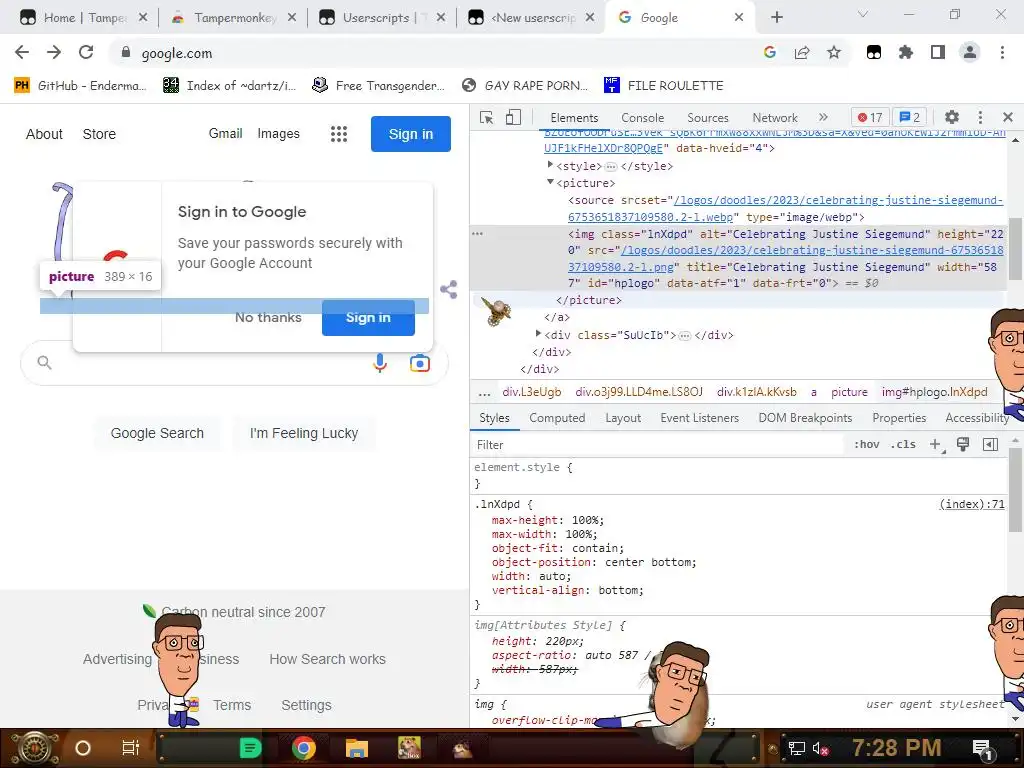Click the 2 issues message badge
Image resolution: width=1024 pixels, height=768 pixels.
click(910, 118)
